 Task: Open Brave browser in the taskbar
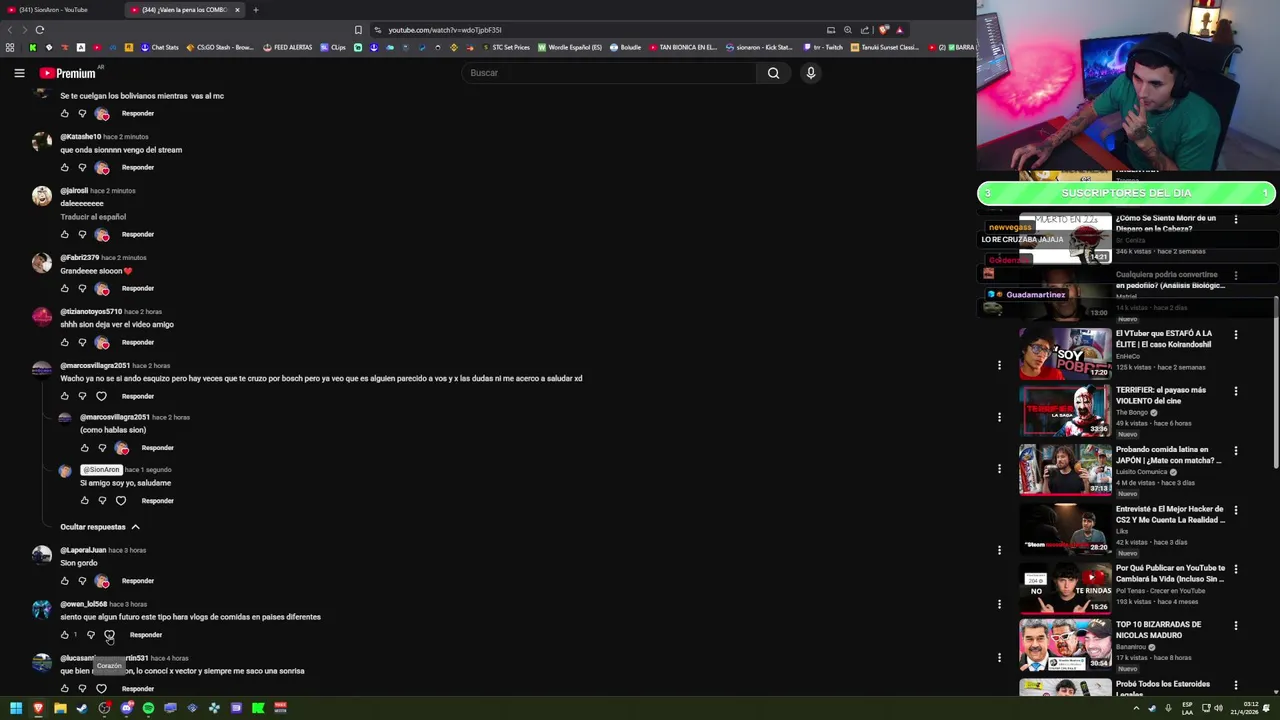[38, 708]
